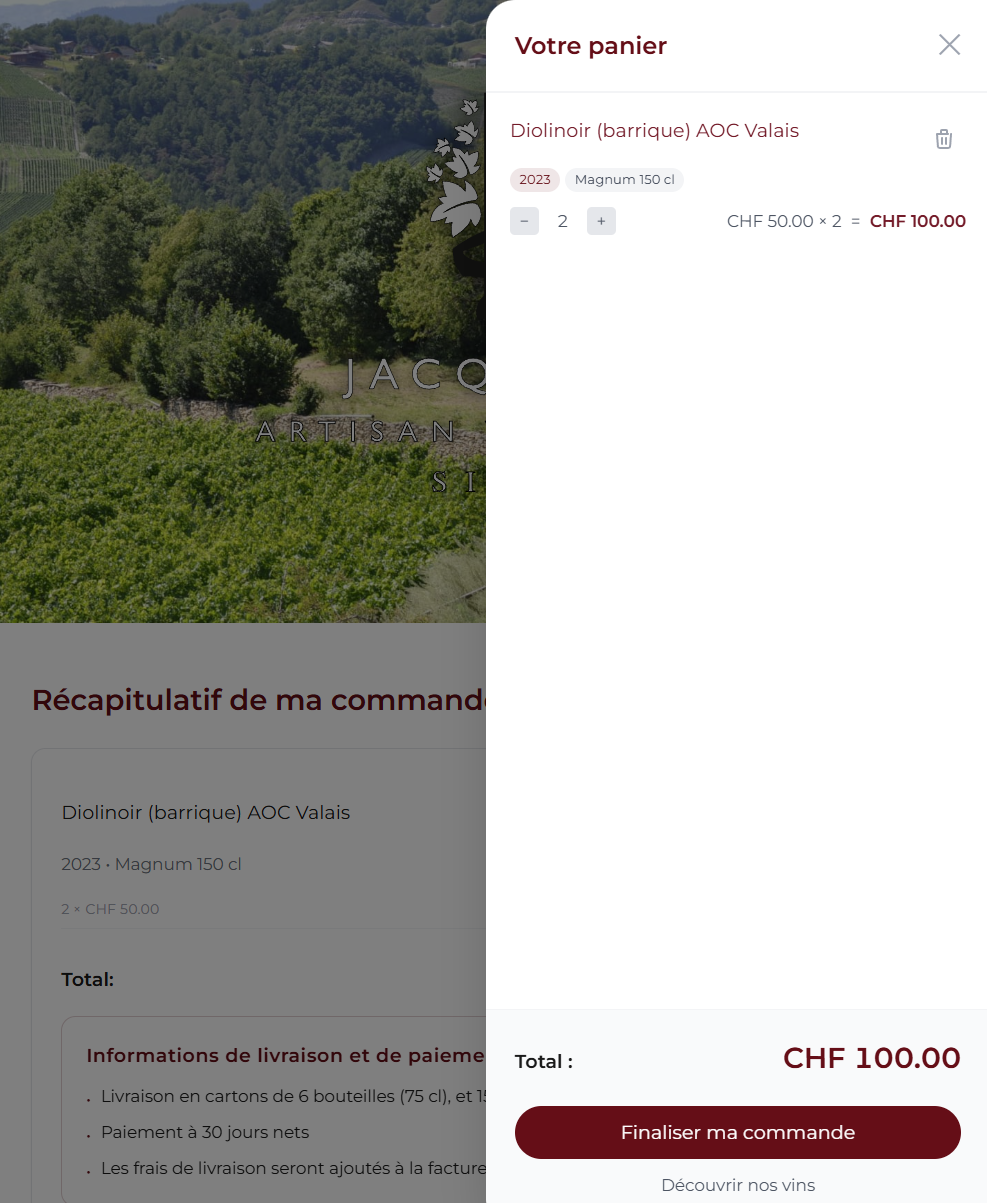Click Informations de livraison et de paiement heading

click(x=286, y=1055)
